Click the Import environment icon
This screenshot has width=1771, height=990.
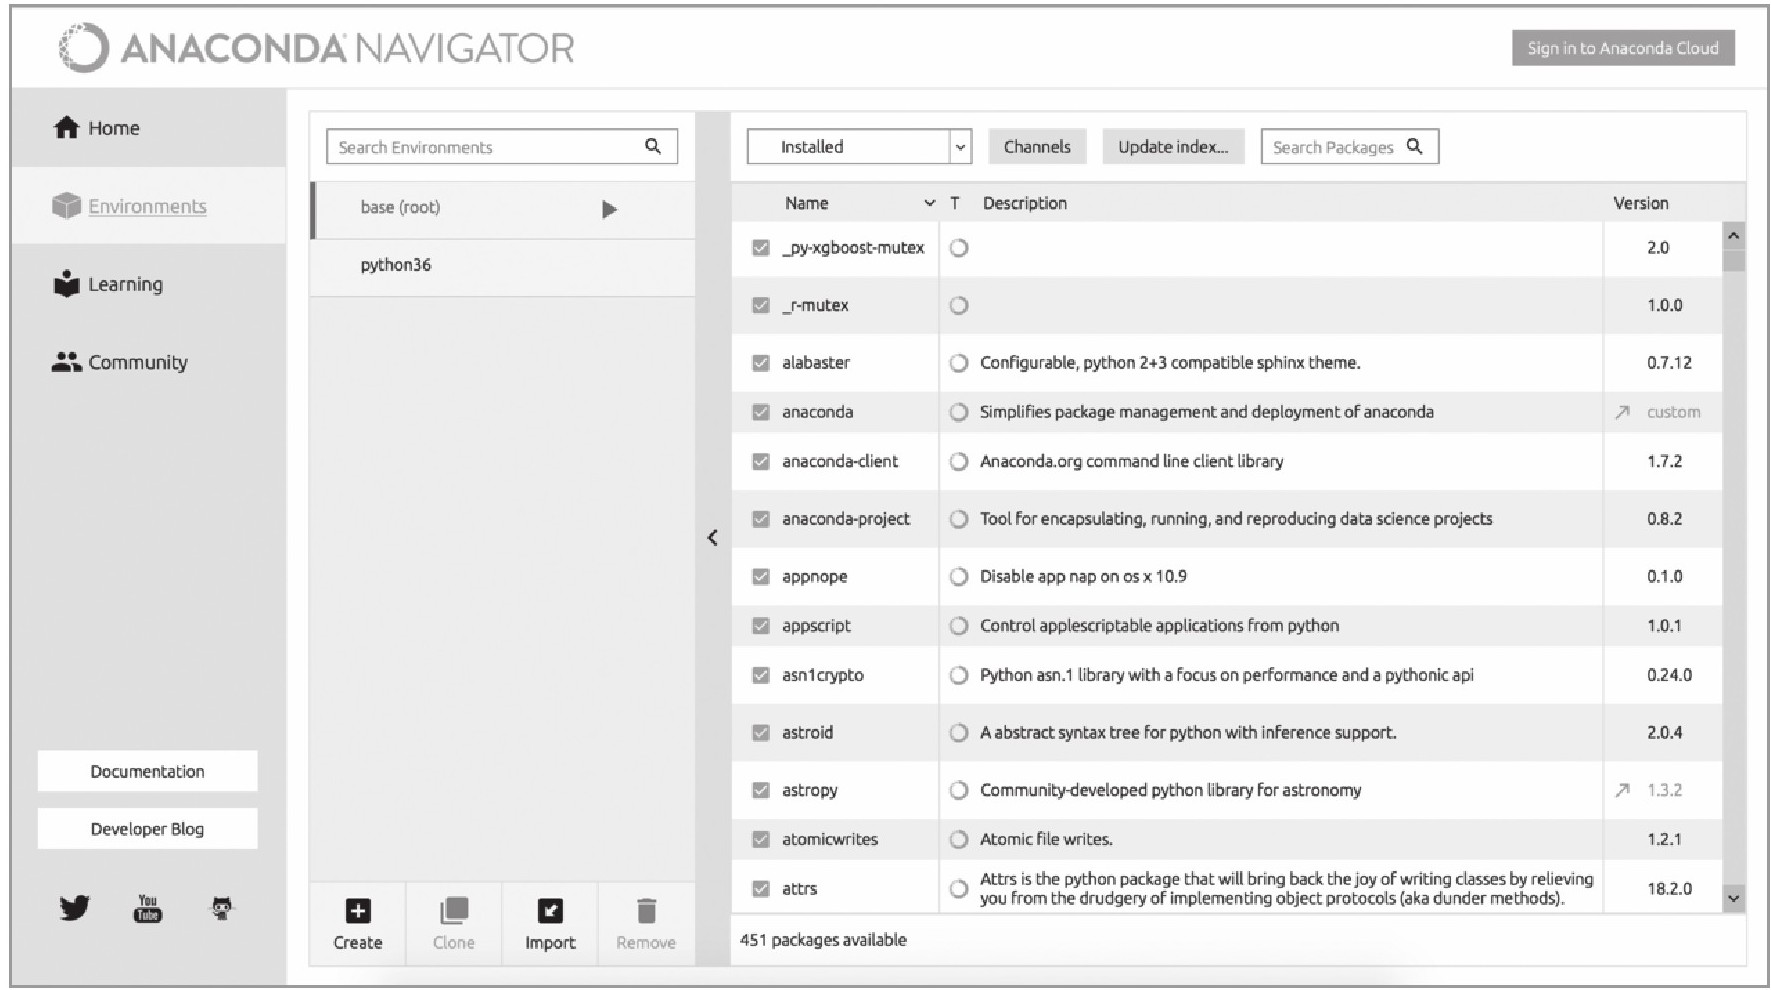tap(550, 911)
